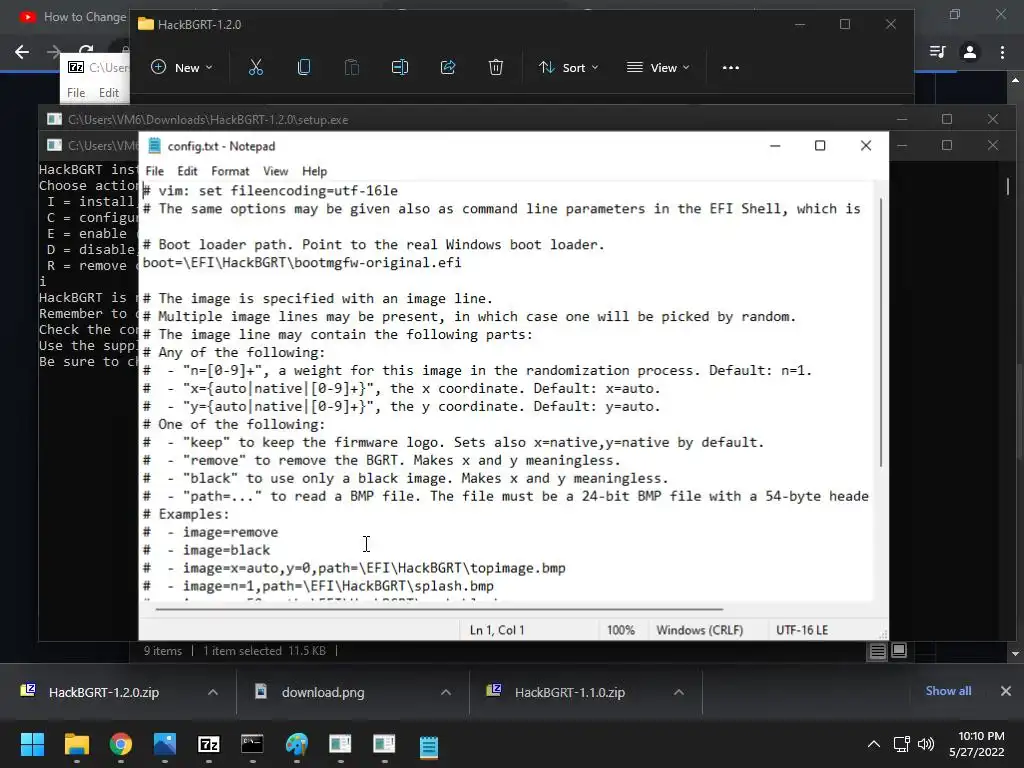Click the boot=\EFI\HackBGRT line in Notepad
The image size is (1024, 768).
tap(302, 263)
